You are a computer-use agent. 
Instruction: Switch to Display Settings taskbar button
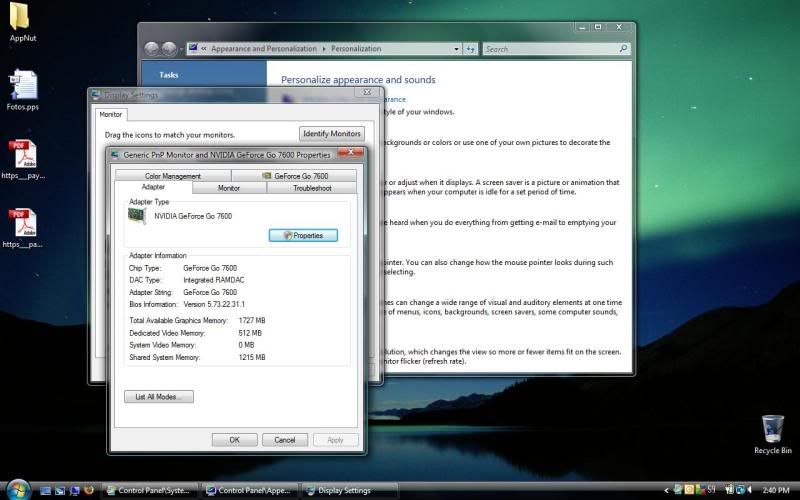(x=349, y=490)
